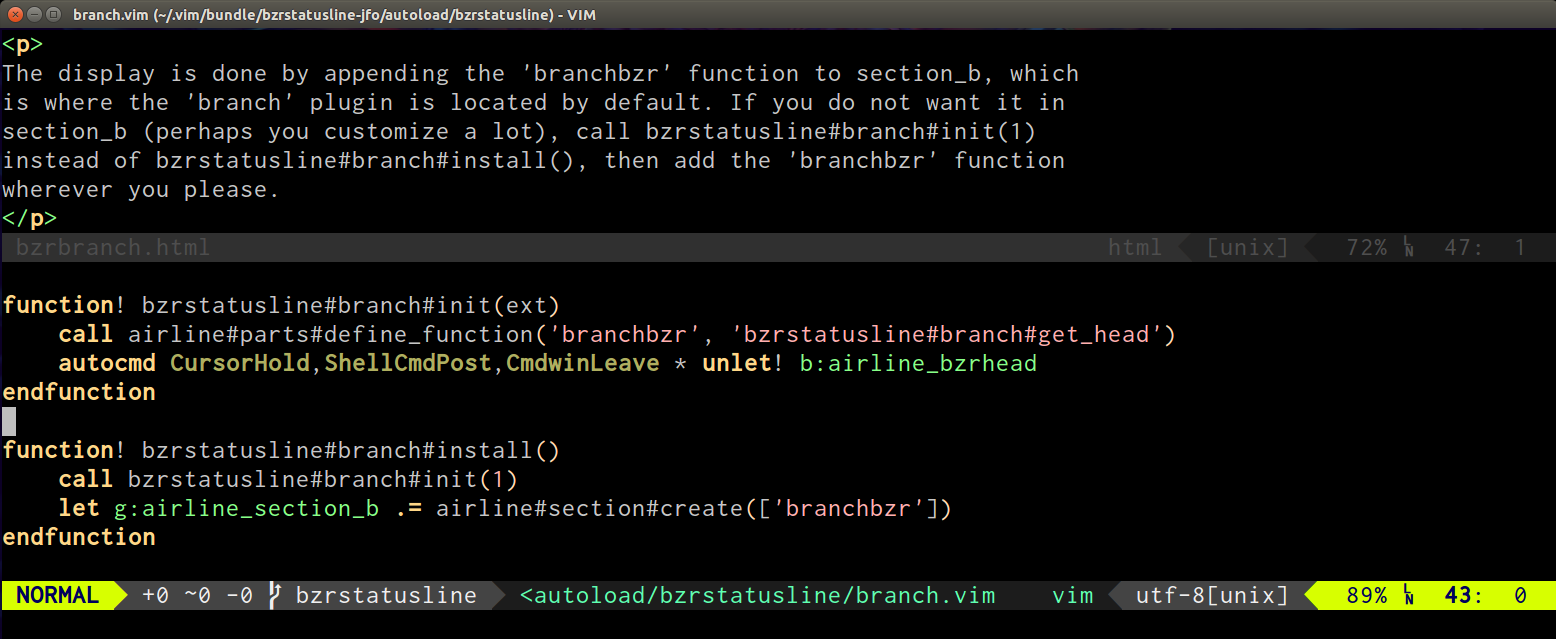Click the closing </p> tag
1556x639 pixels.
30,219
